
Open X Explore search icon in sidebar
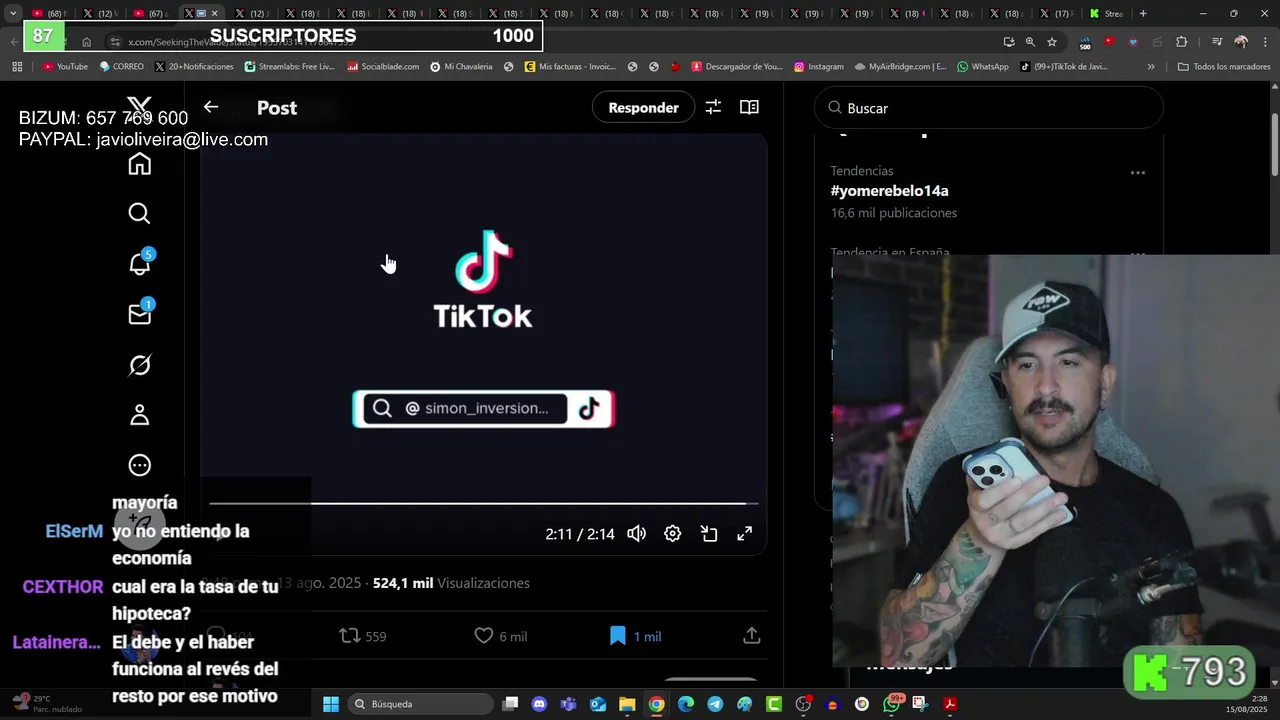(140, 214)
